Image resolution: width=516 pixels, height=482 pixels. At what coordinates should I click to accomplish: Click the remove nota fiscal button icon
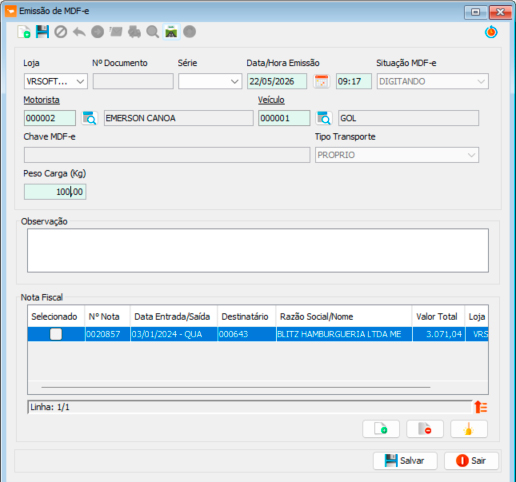tap(425, 429)
